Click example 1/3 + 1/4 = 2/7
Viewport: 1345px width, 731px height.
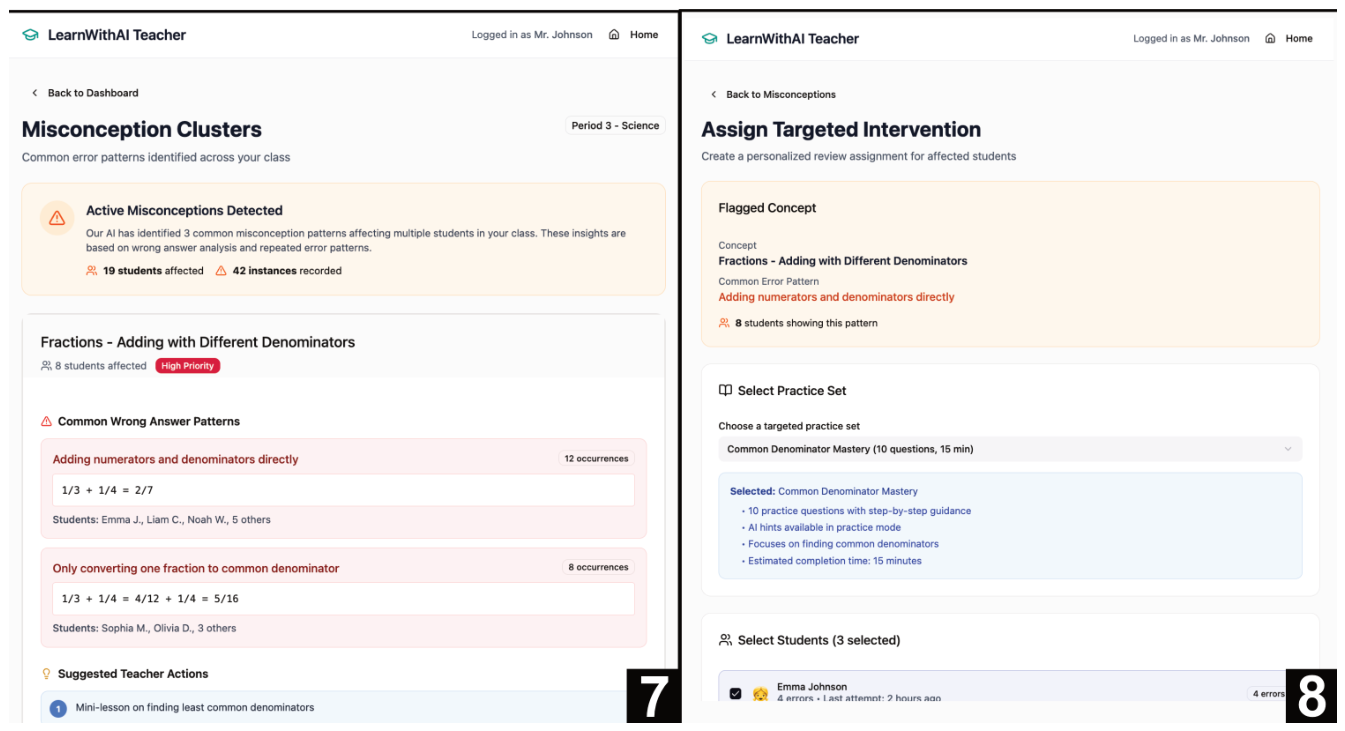tap(107, 490)
